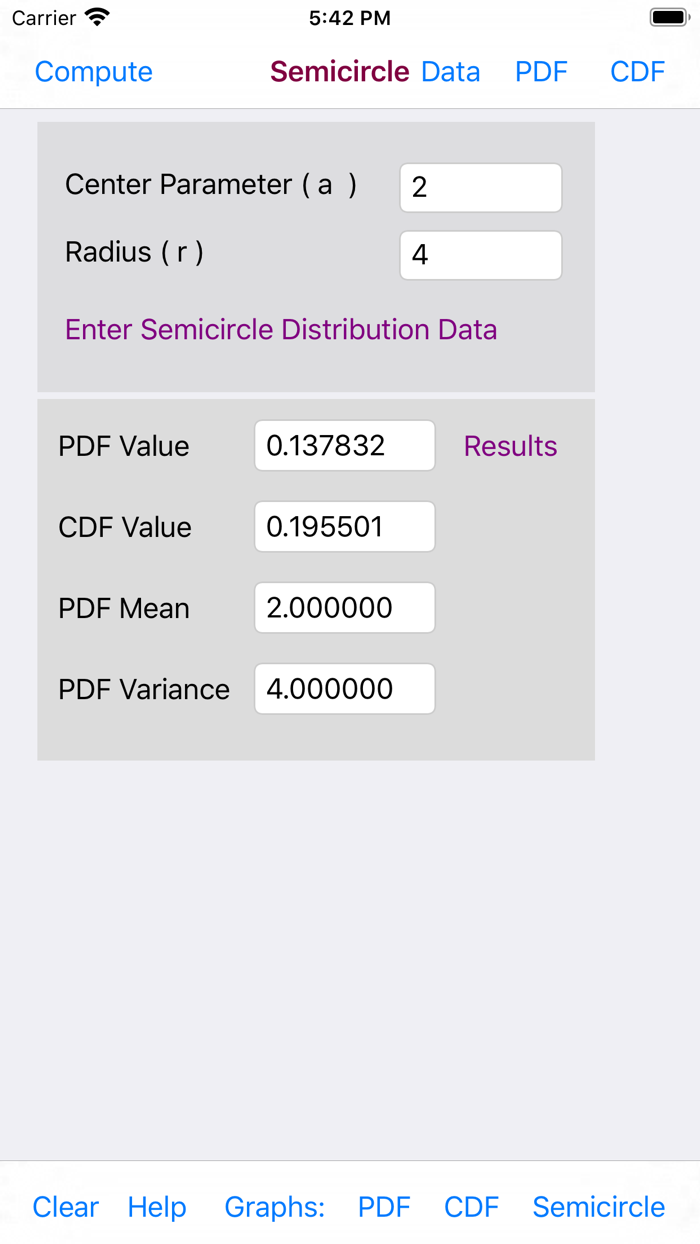Tap the Enter Semicircle Distribution Data label
Screen dimensions: 700x1244
pyautogui.click(x=281, y=330)
